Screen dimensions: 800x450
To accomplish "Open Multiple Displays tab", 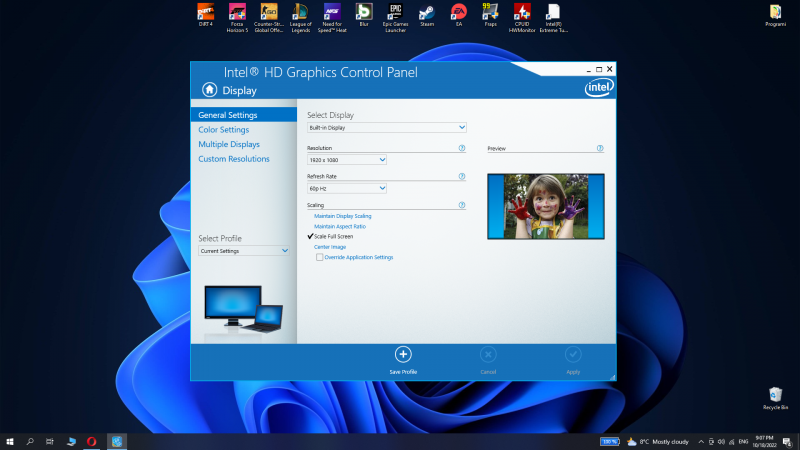I will (229, 144).
